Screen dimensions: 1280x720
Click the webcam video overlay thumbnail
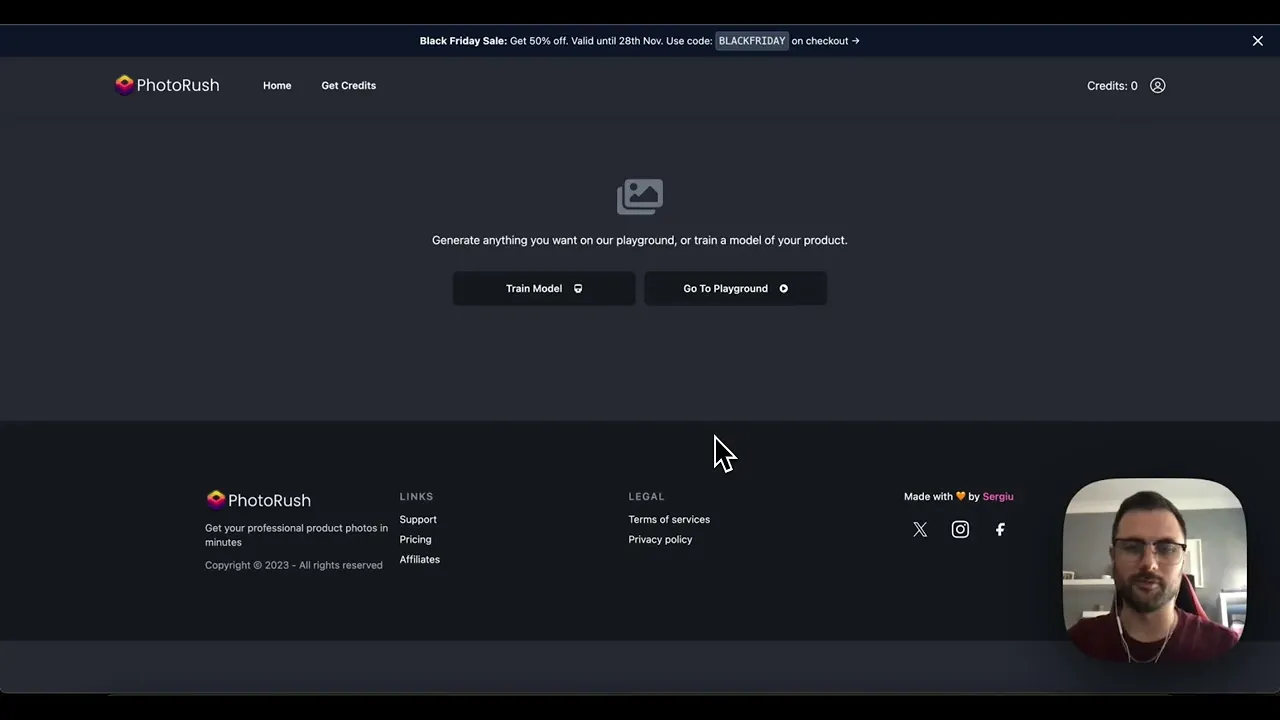pos(1154,570)
